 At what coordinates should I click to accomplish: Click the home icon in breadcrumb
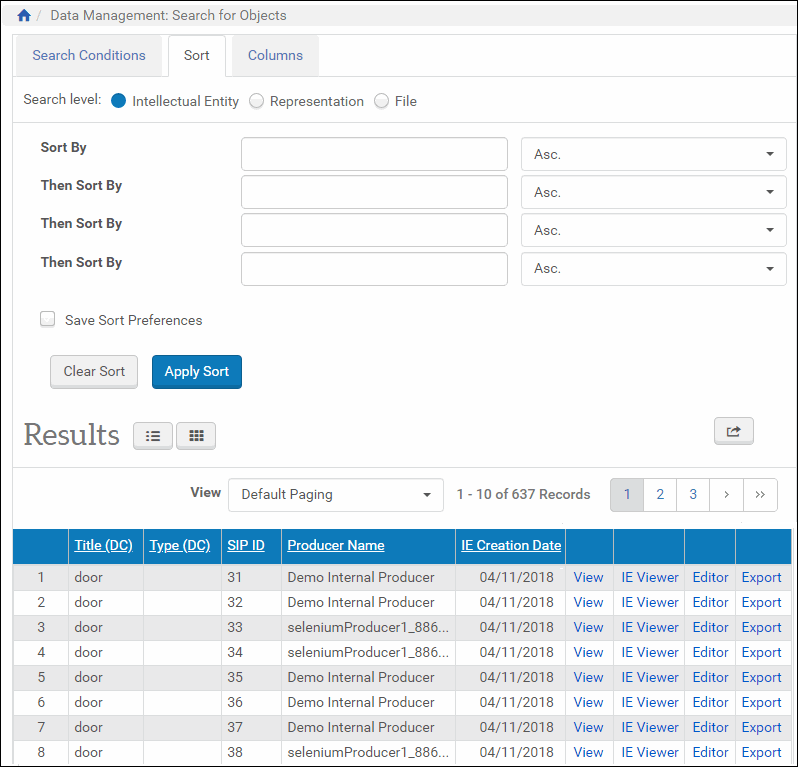click(x=24, y=16)
